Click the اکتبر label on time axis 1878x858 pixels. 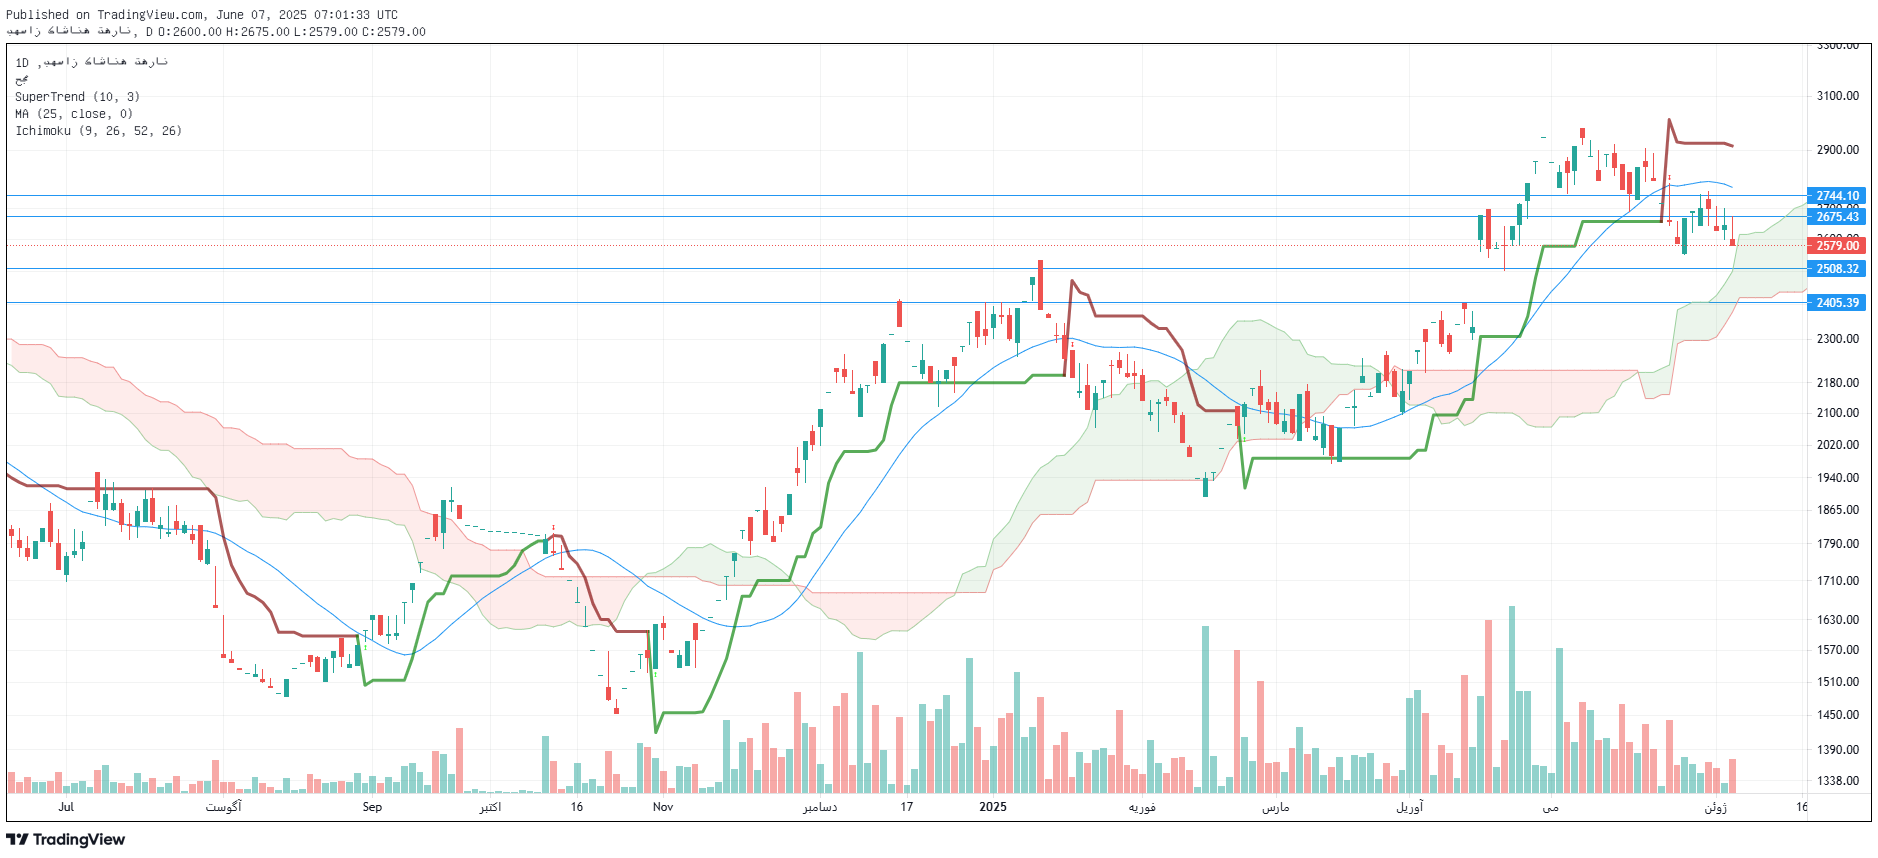(x=490, y=807)
